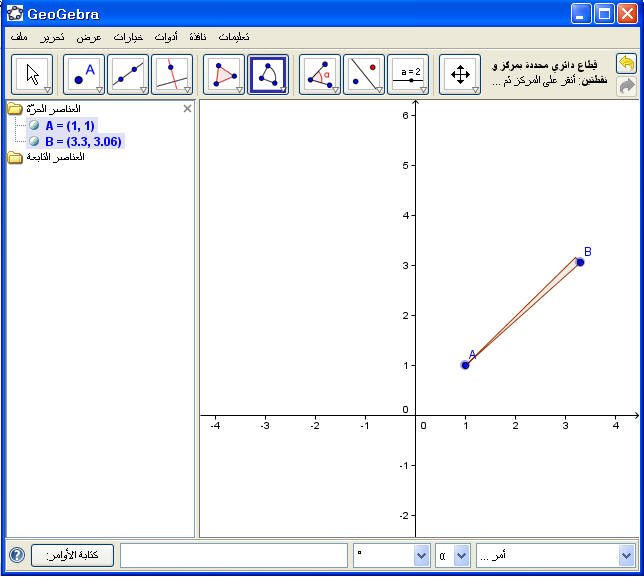Select the Circular Sector tool
The width and height of the screenshot is (644, 577).
click(268, 74)
